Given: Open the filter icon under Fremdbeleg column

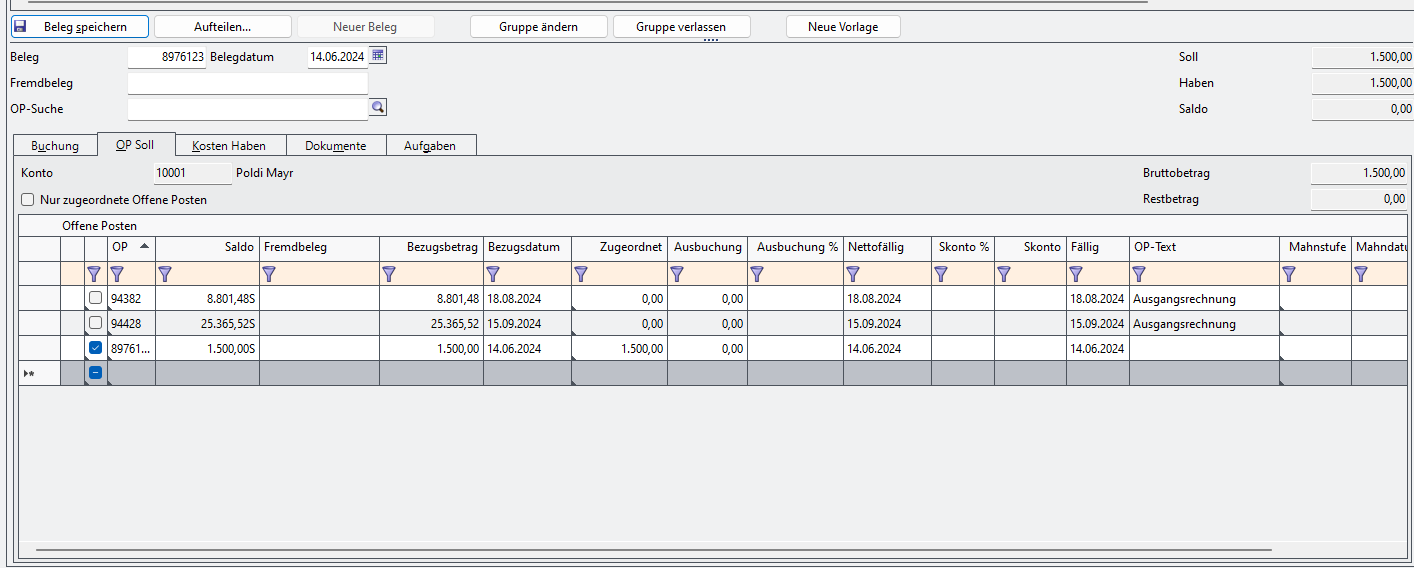Looking at the screenshot, I should (x=269, y=273).
